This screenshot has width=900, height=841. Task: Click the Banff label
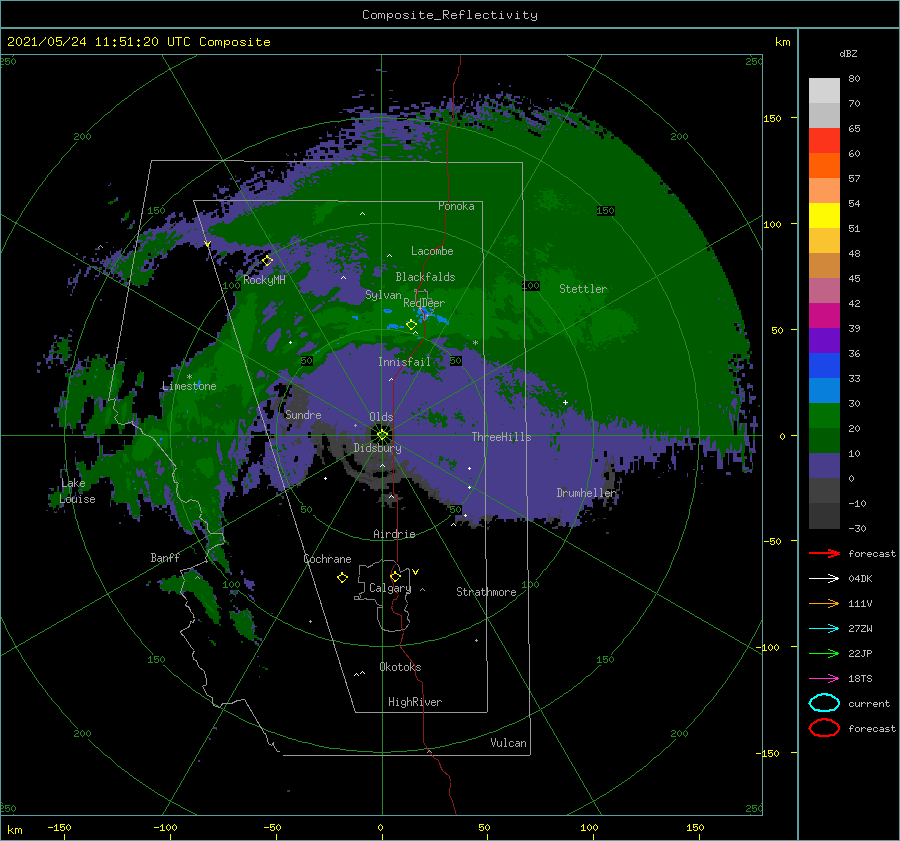click(165, 557)
